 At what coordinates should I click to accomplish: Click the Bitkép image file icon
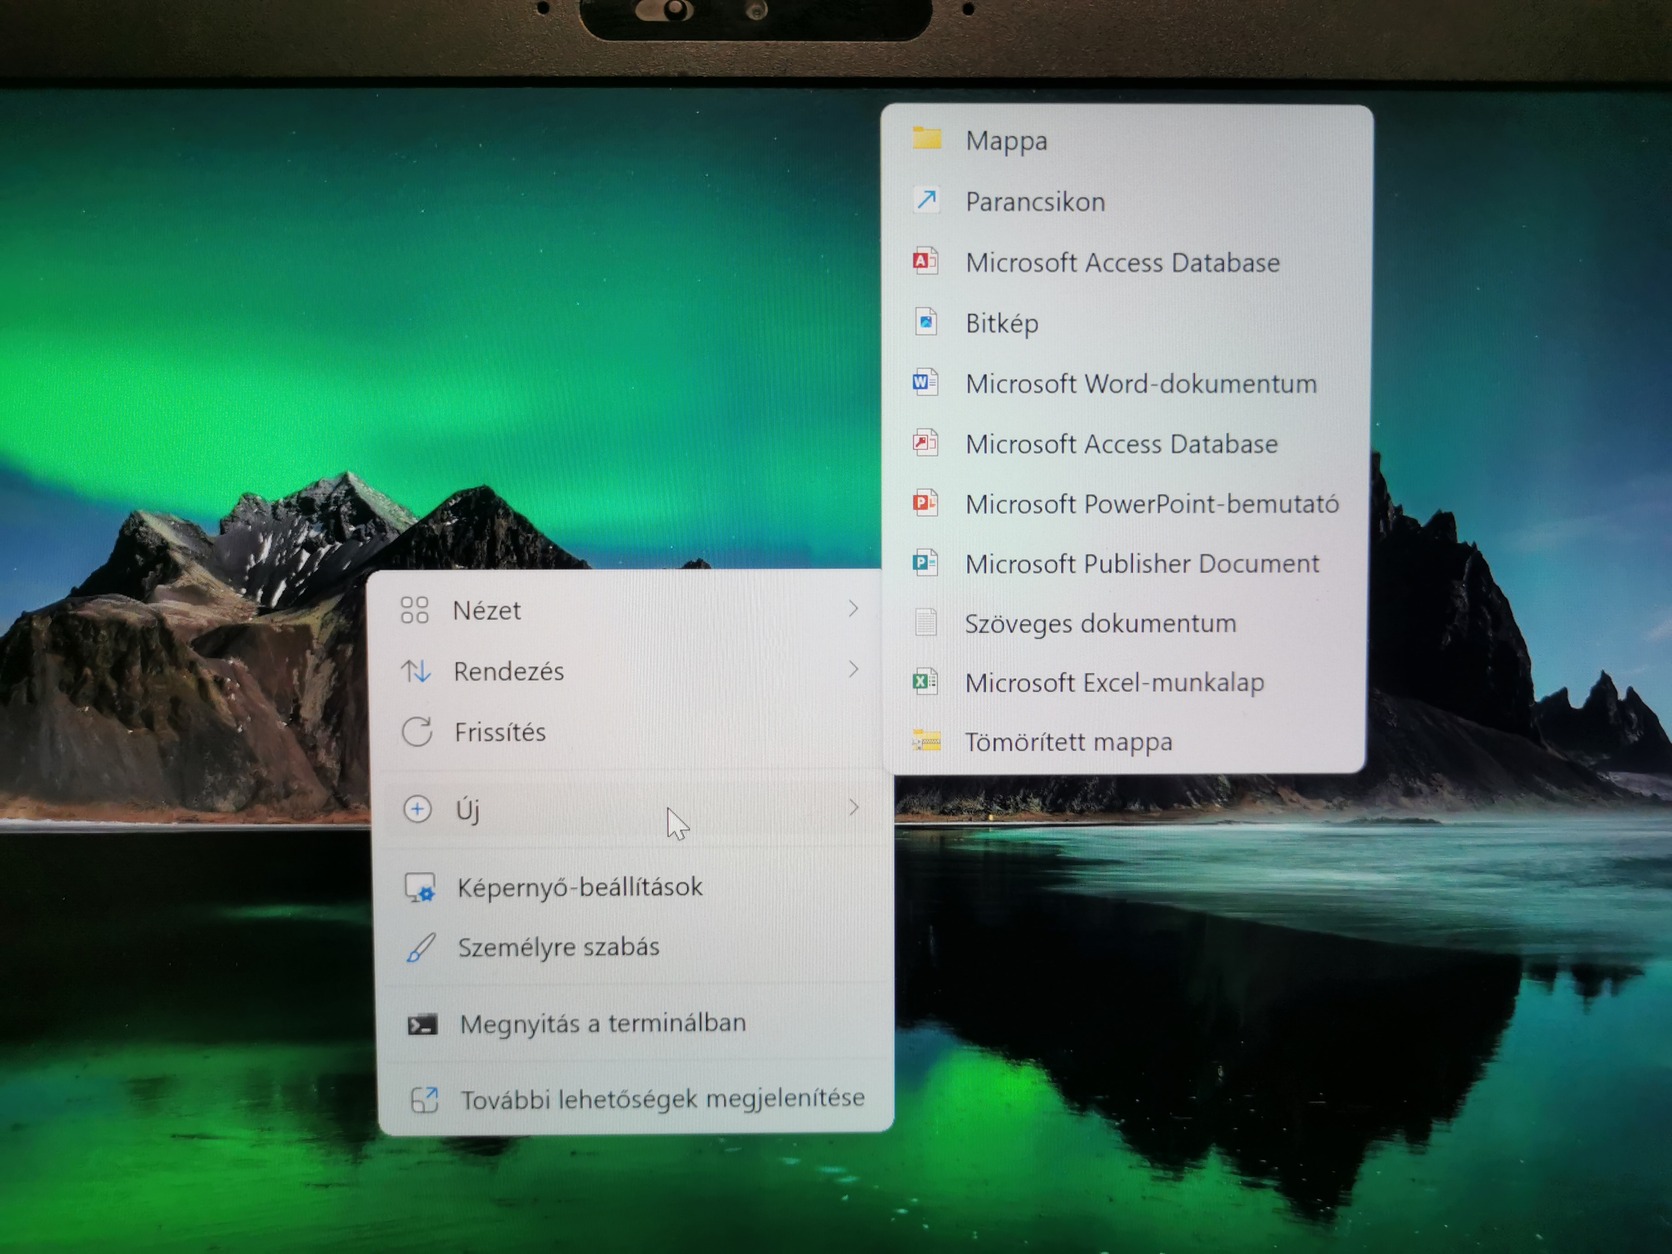click(926, 322)
